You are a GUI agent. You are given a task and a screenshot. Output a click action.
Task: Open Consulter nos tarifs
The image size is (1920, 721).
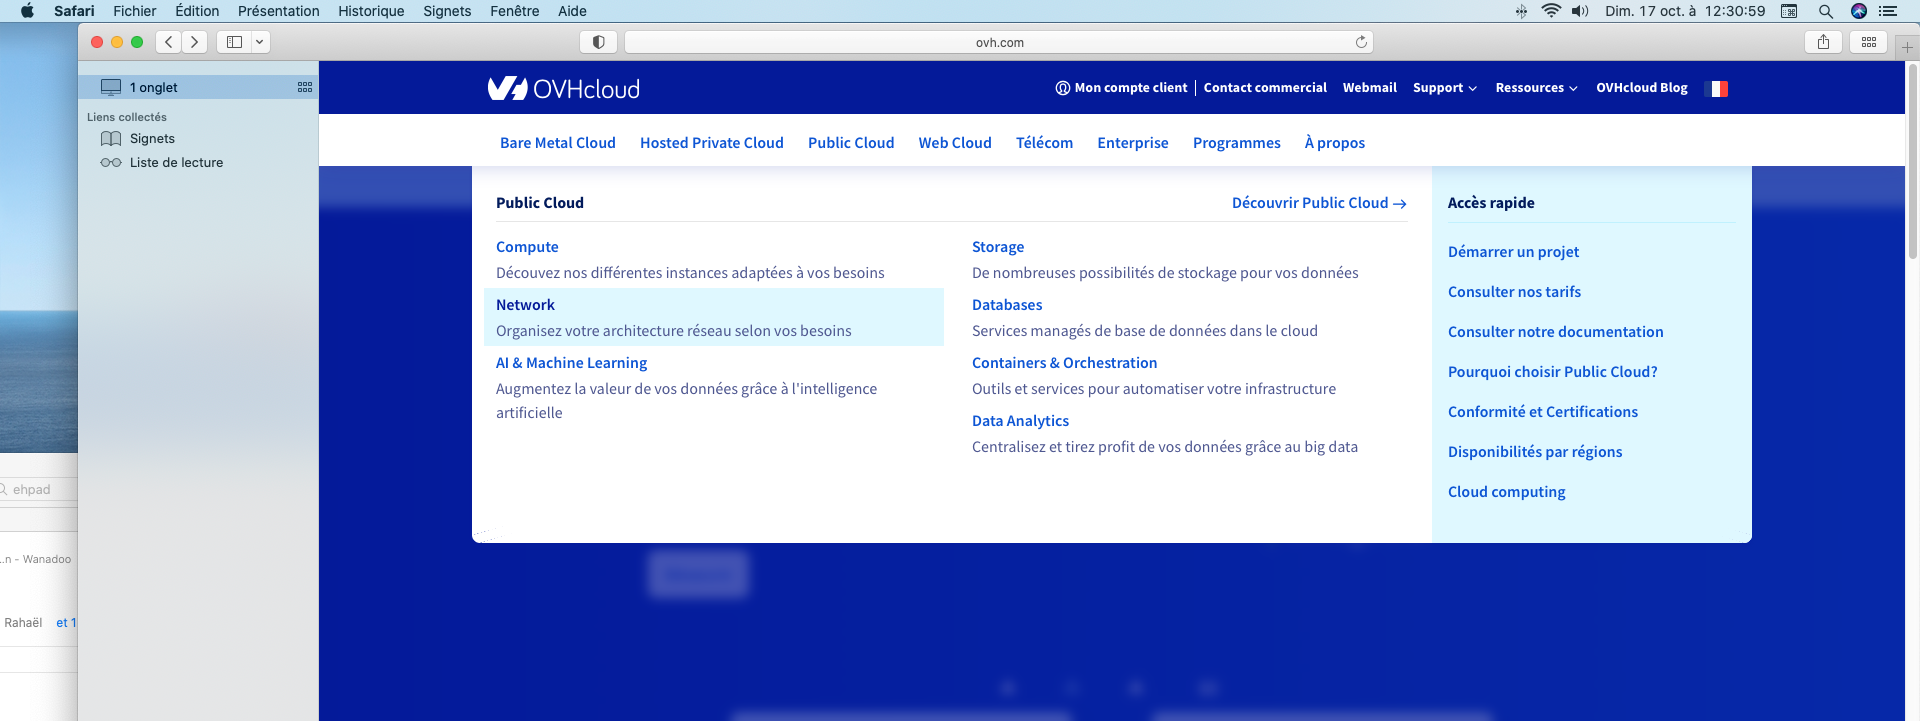click(x=1514, y=292)
